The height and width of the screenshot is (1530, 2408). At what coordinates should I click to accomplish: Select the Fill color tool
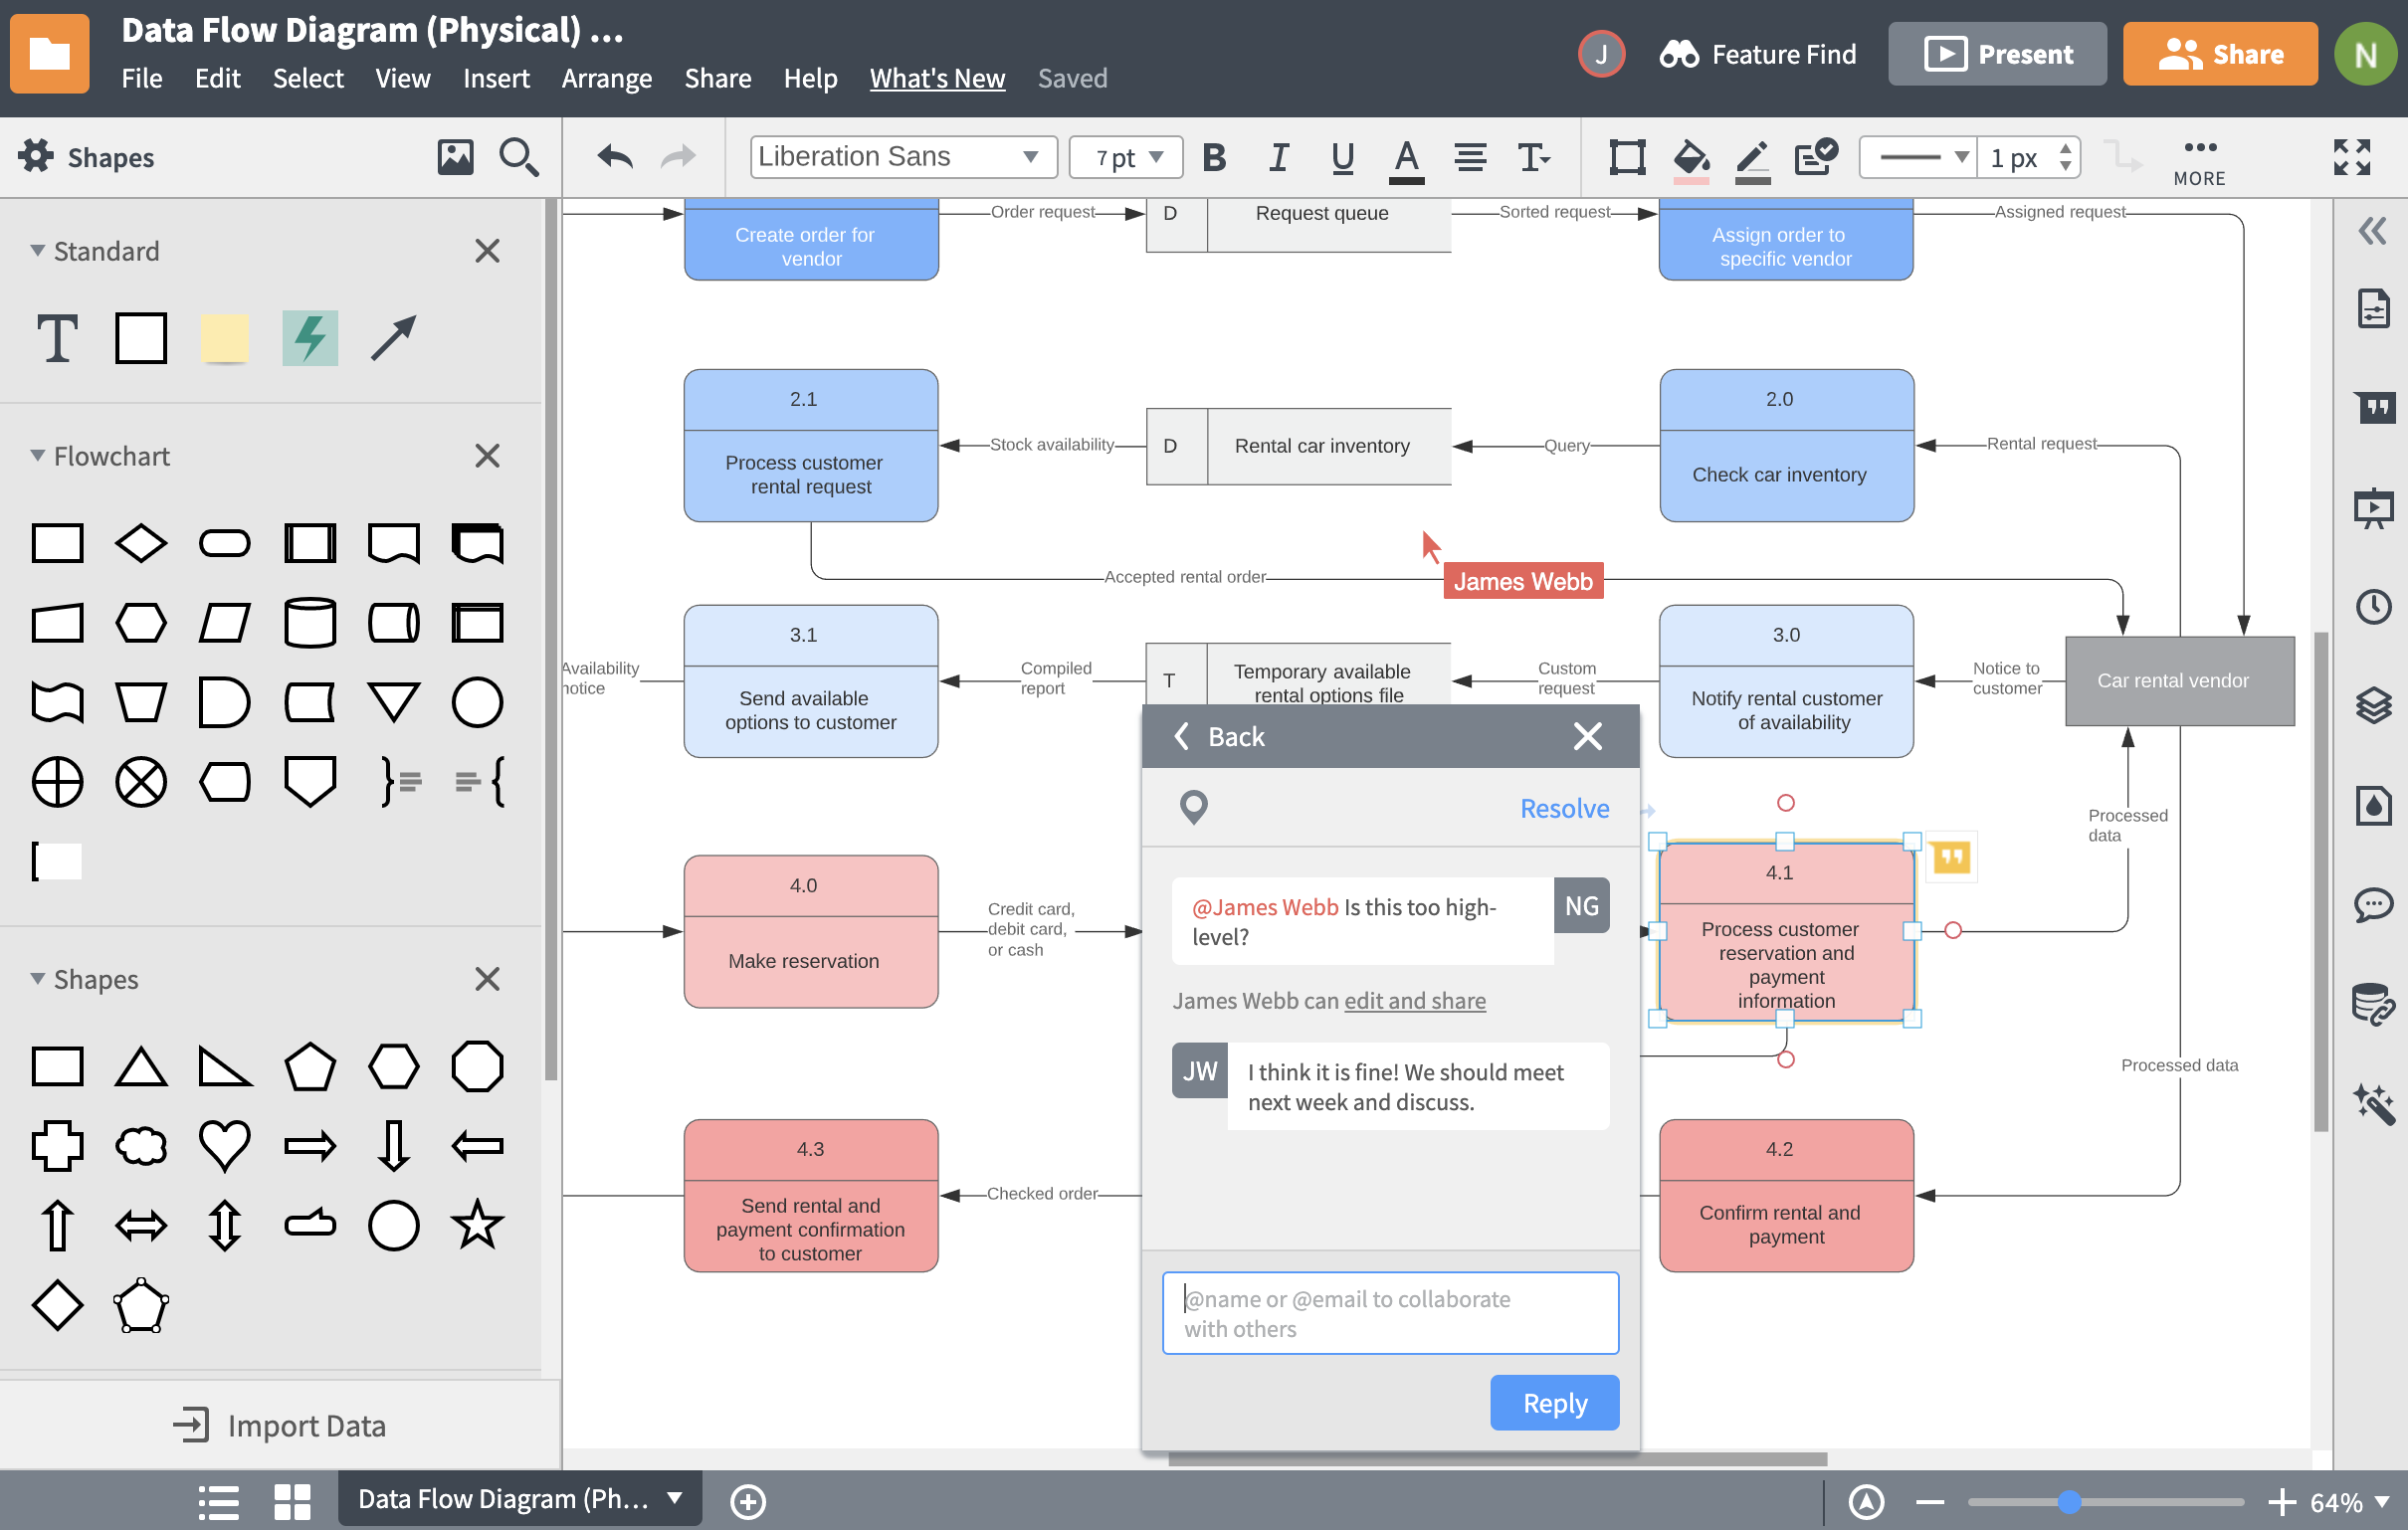click(1689, 158)
